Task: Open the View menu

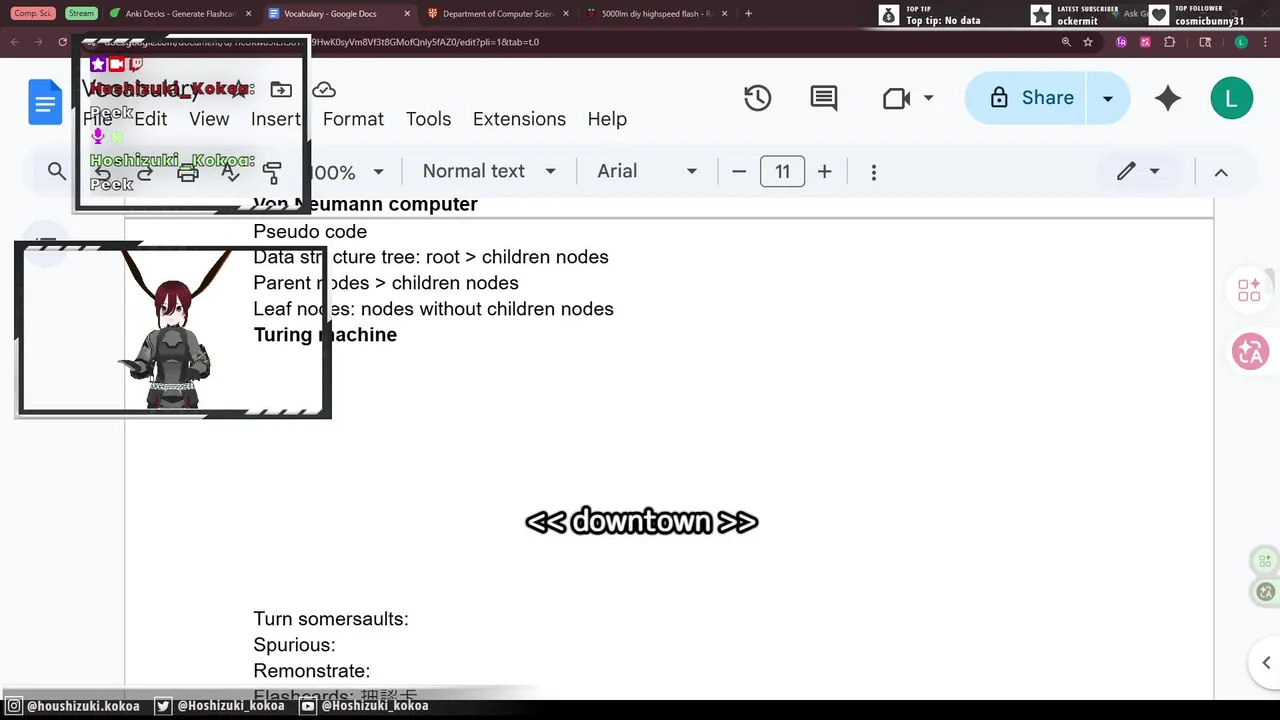Action: click(209, 119)
